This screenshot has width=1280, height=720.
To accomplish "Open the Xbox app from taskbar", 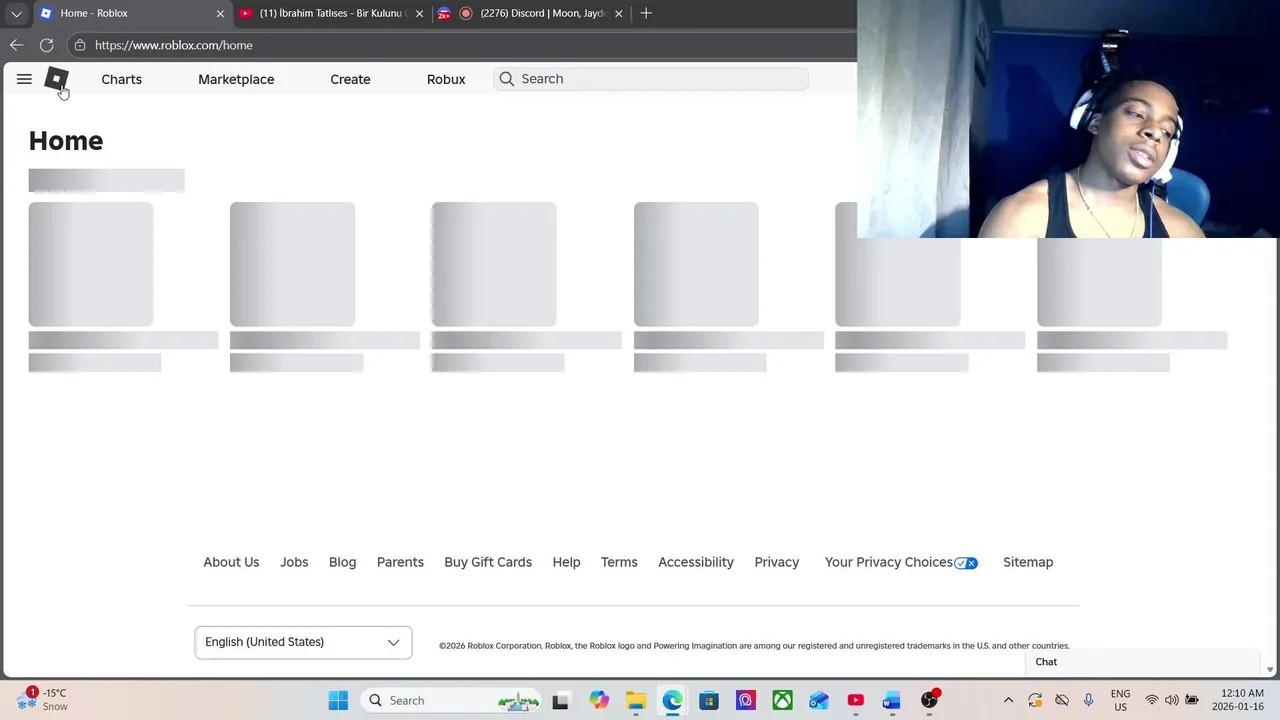I will coord(782,700).
